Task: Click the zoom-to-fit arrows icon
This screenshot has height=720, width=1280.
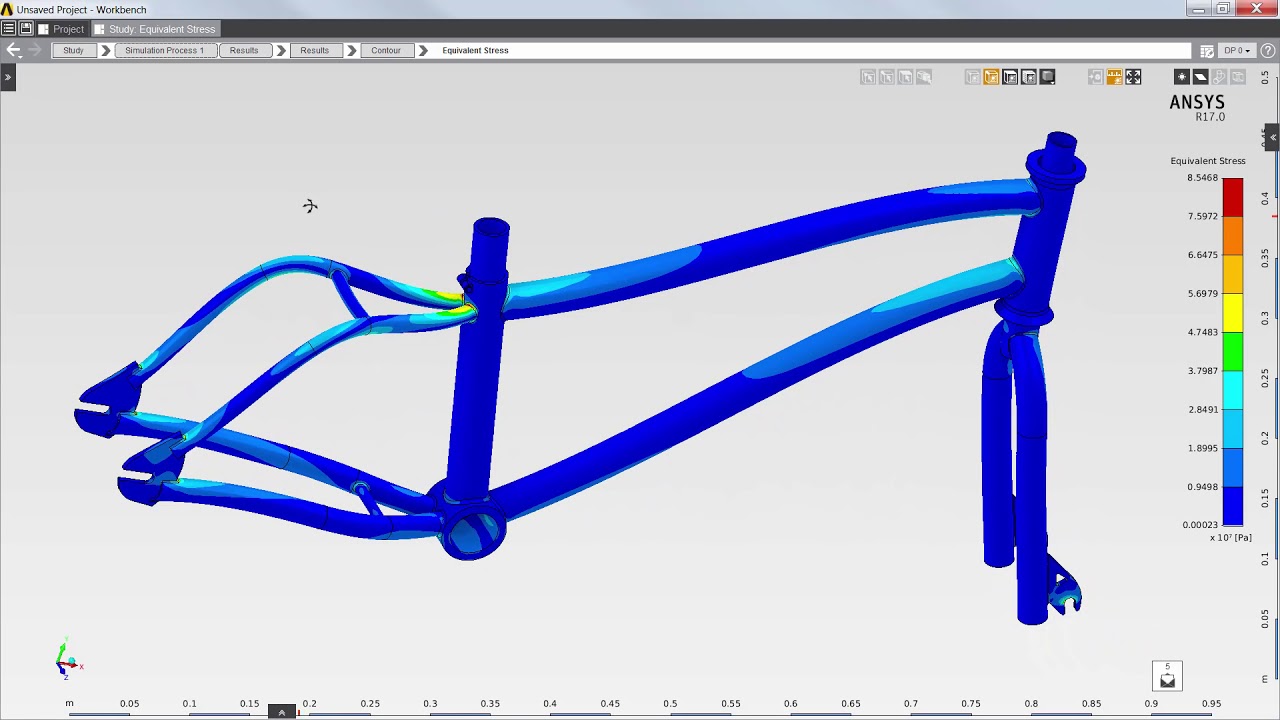Action: click(1133, 77)
